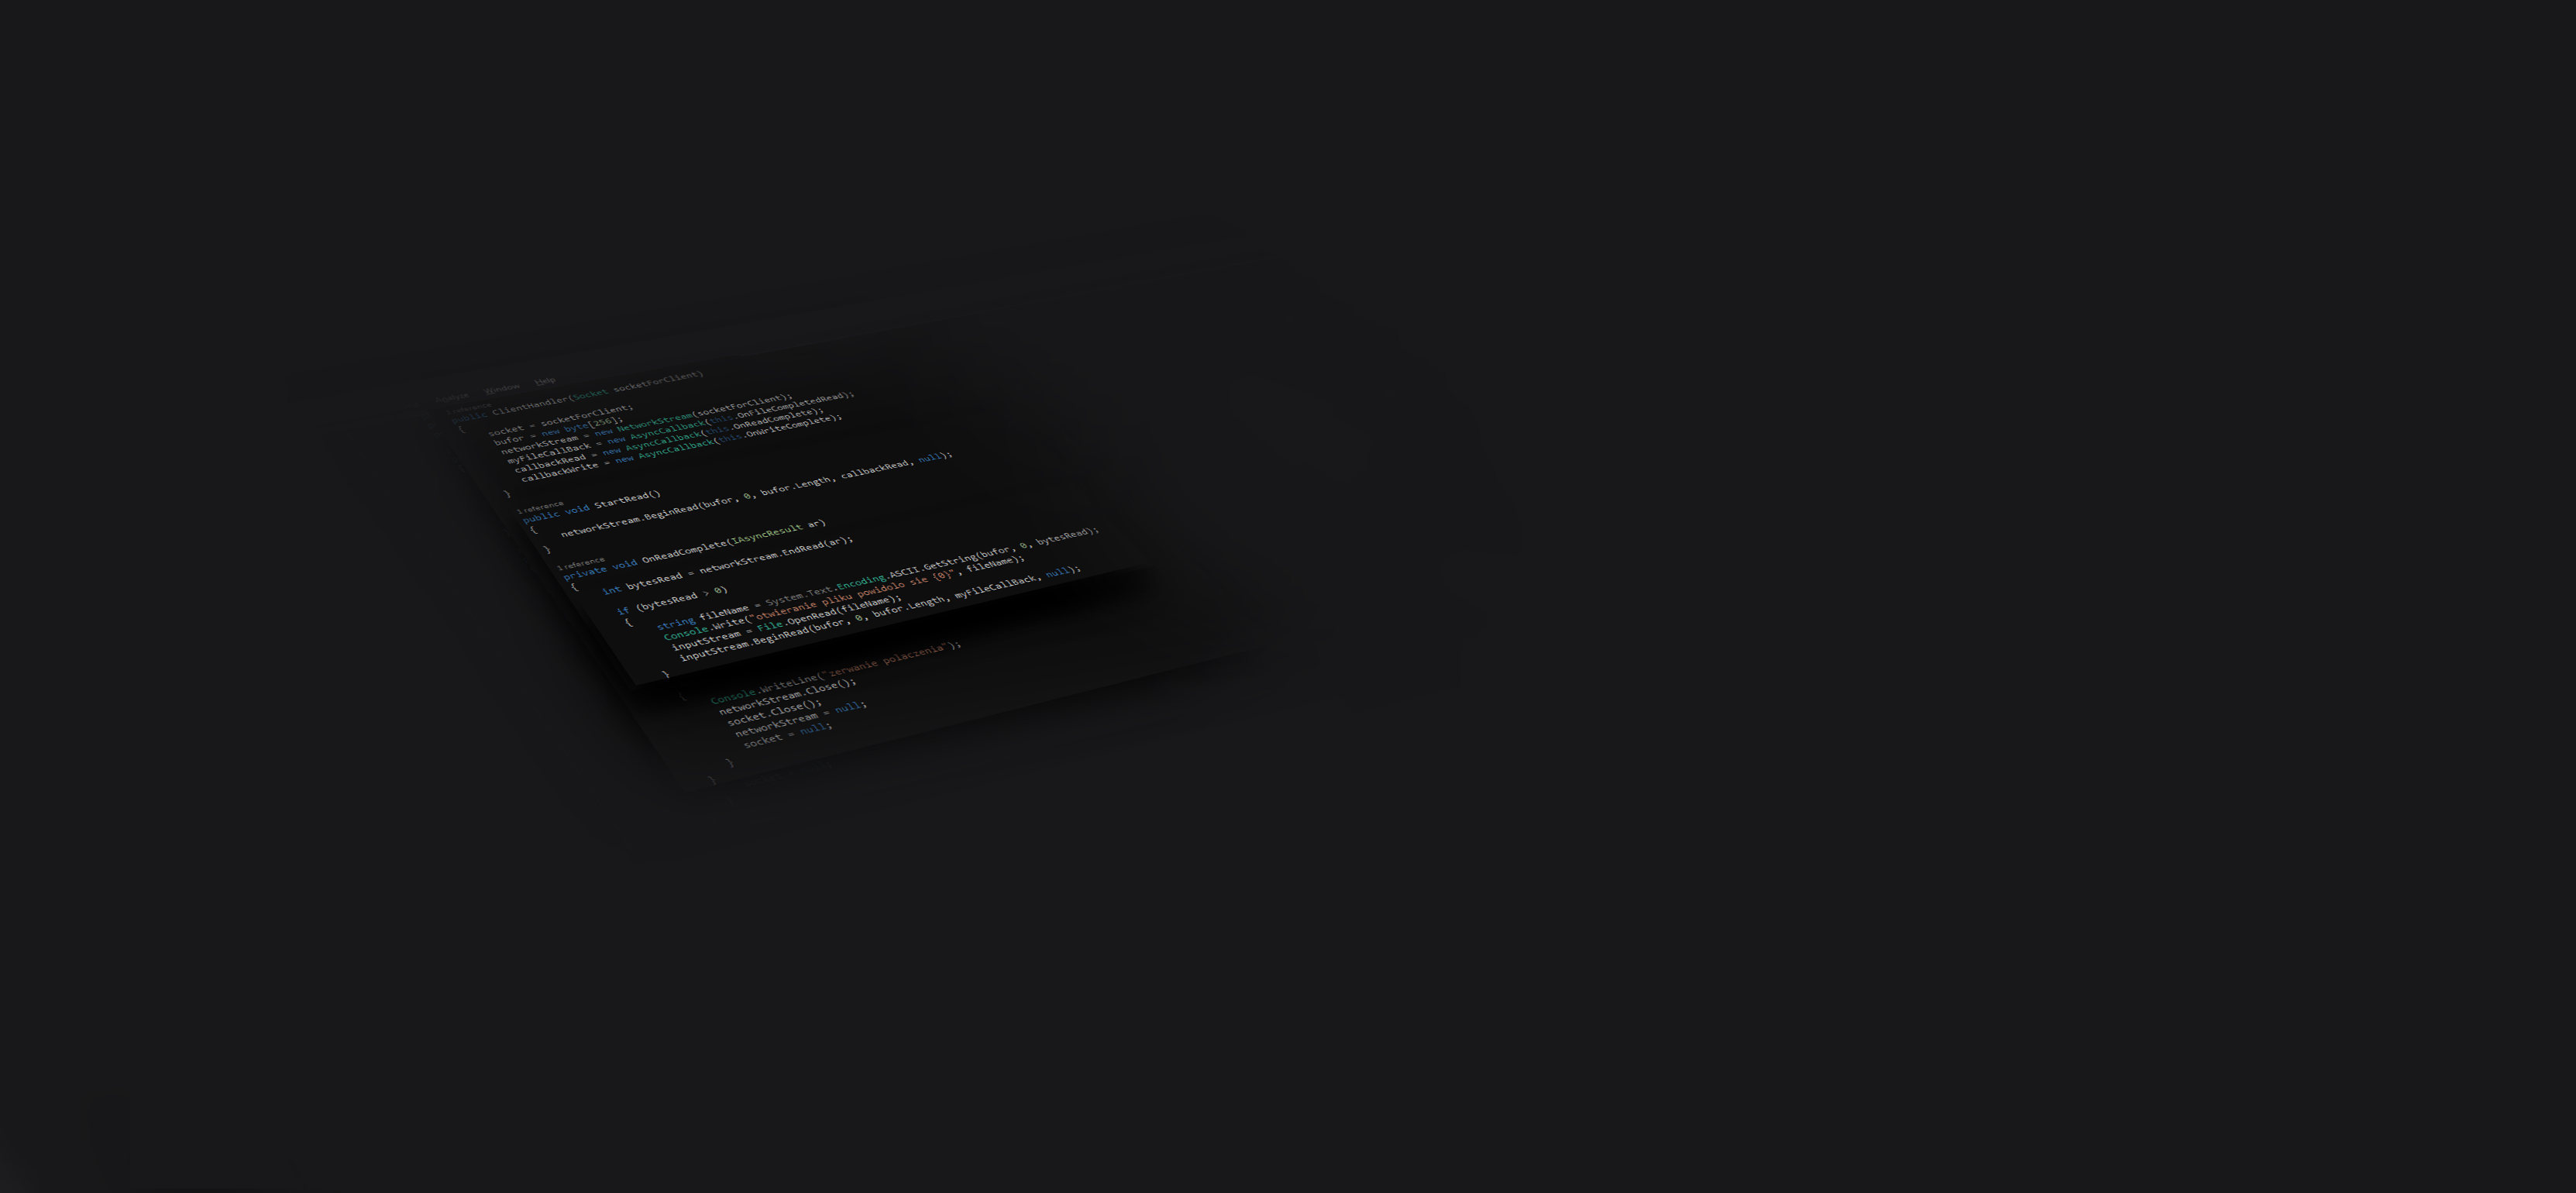Open the Analyze menu
This screenshot has width=2576, height=1193.
452,397
